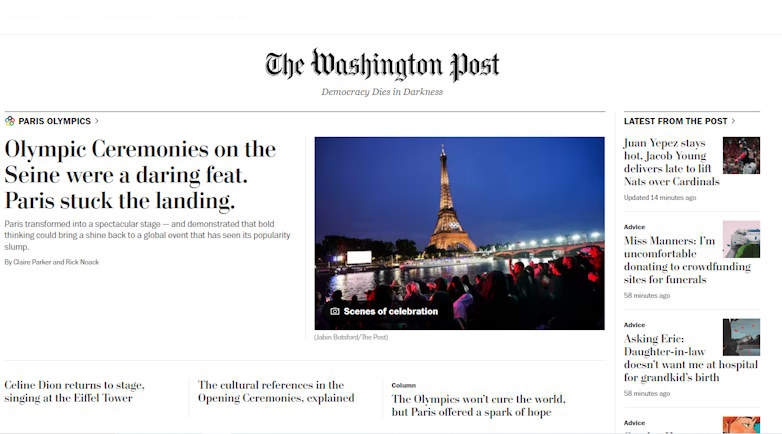Image resolution: width=782 pixels, height=434 pixels.
Task: Read Asking Eric daughter-in-law hospital column
Action: tap(690, 358)
